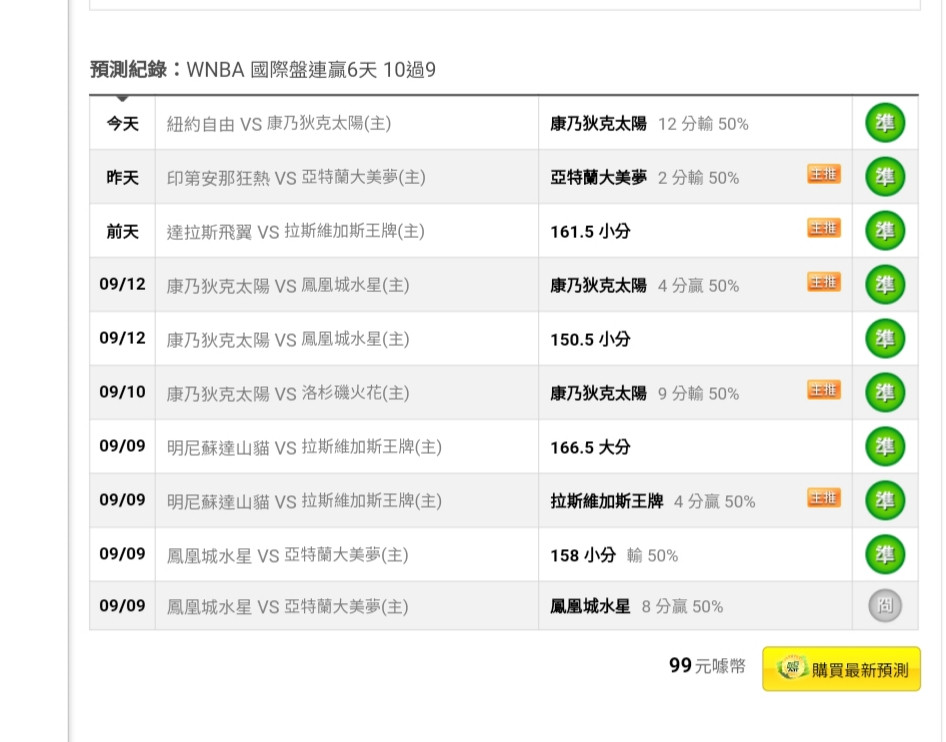Screen dimensions: 946x742
Task: Click 主推 badge in 09/12 康乃狄克太陽 4分贏 row
Action: click(x=824, y=282)
